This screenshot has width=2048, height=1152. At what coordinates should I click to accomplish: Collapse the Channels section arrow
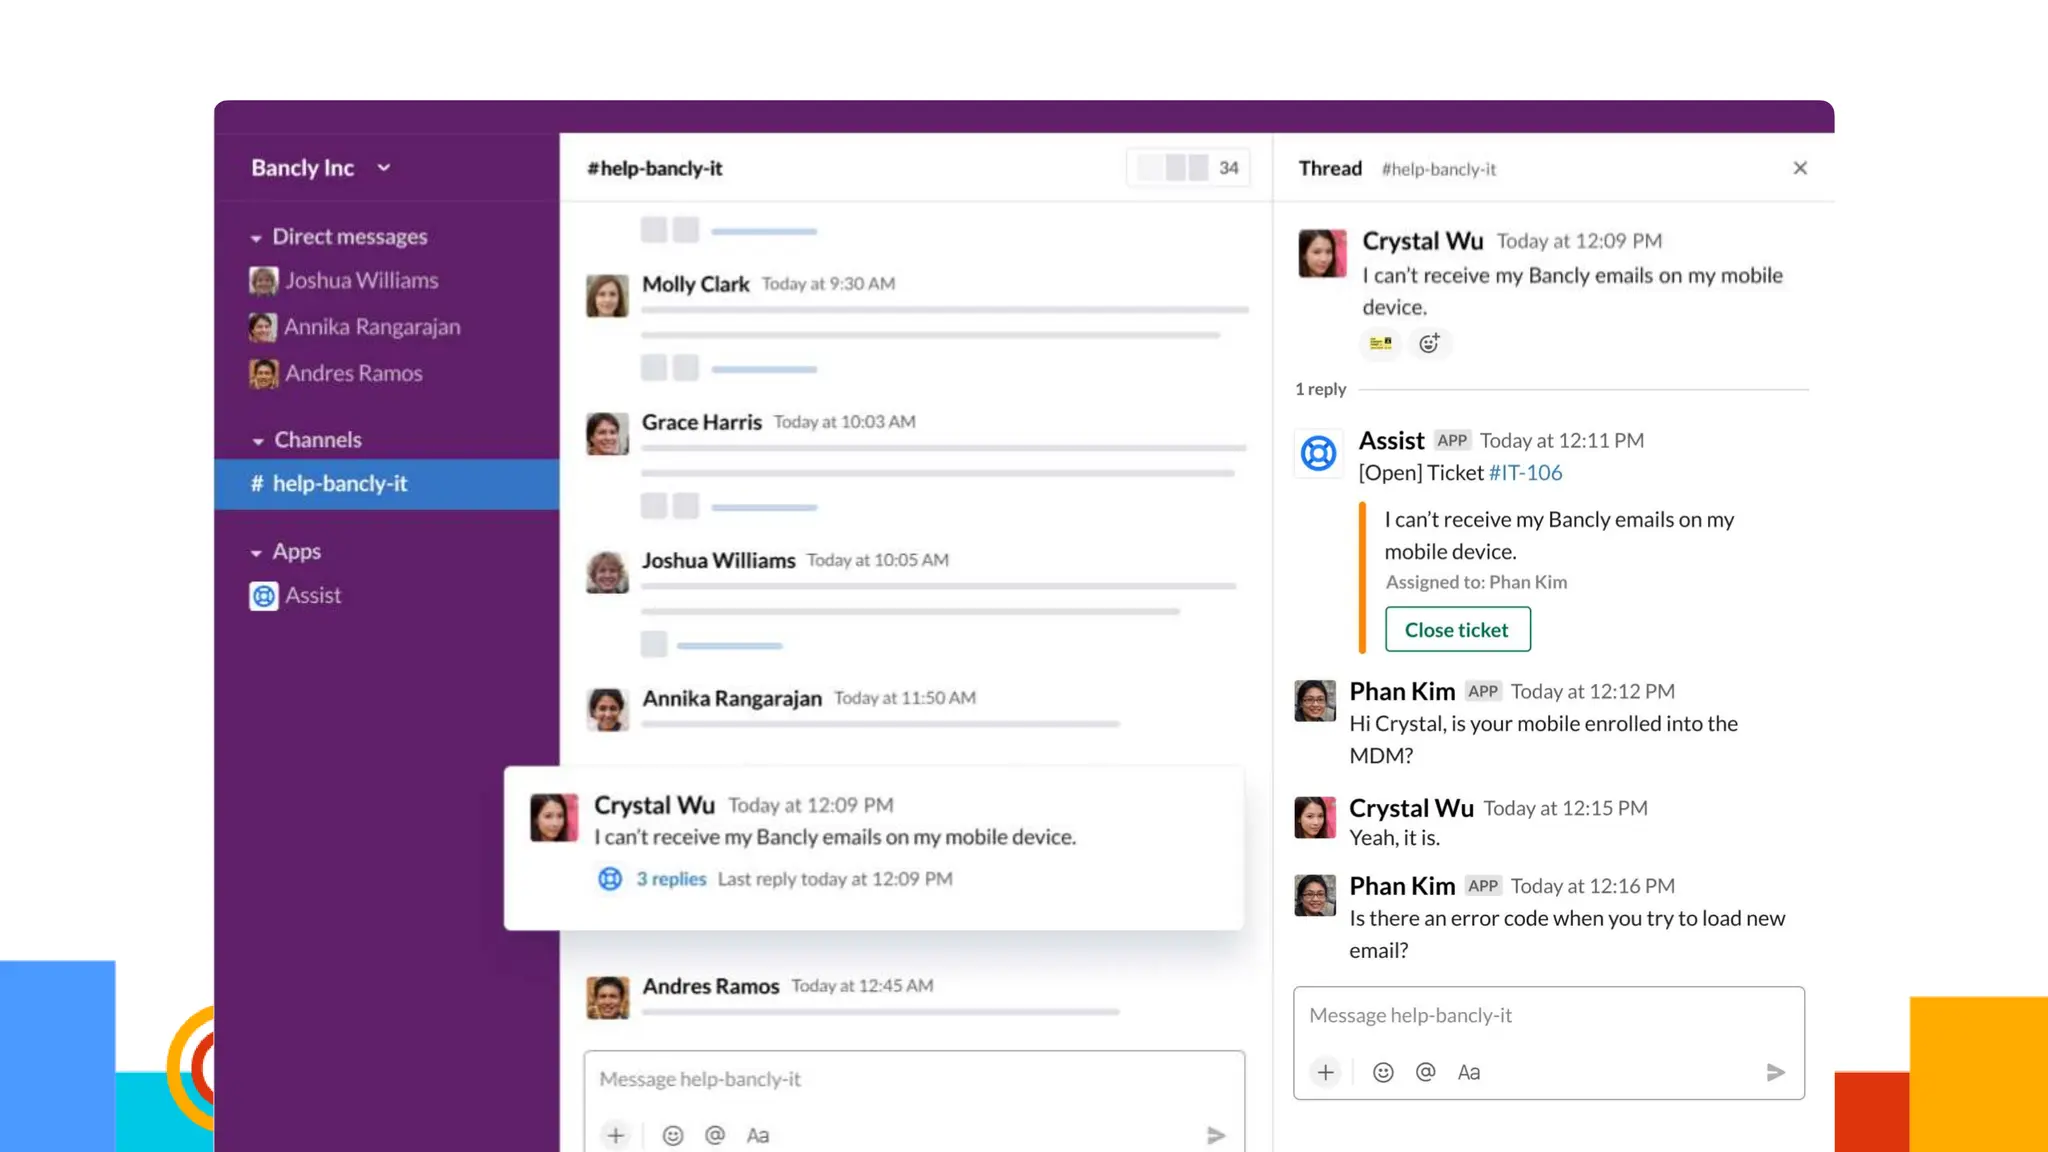click(258, 441)
